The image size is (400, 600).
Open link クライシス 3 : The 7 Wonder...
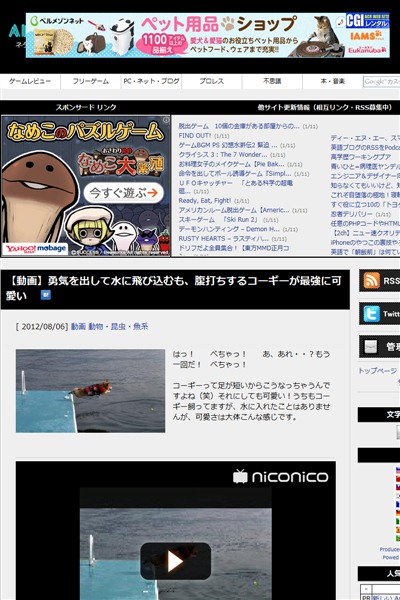(223, 155)
